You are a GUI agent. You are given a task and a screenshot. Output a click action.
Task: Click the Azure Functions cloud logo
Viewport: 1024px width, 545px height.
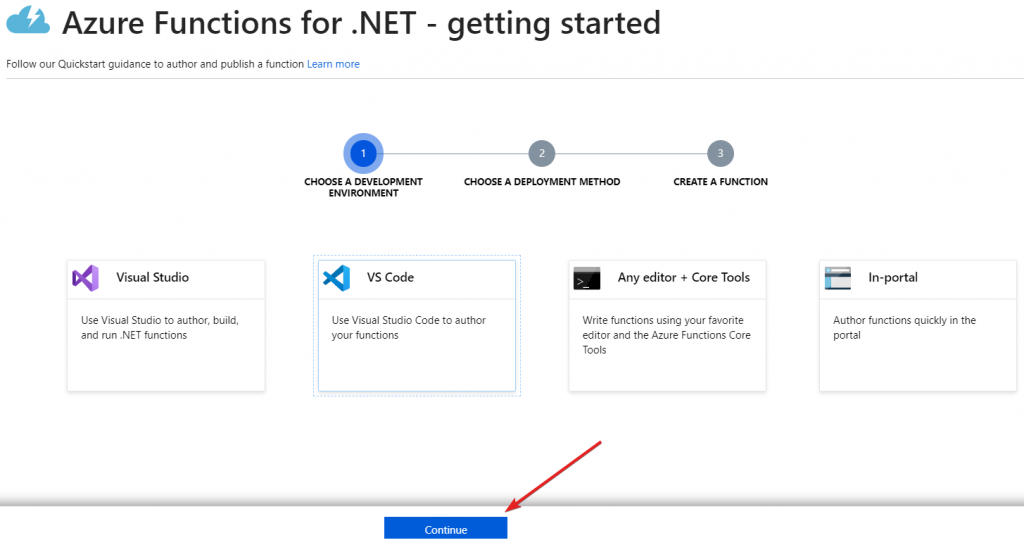[x=28, y=20]
